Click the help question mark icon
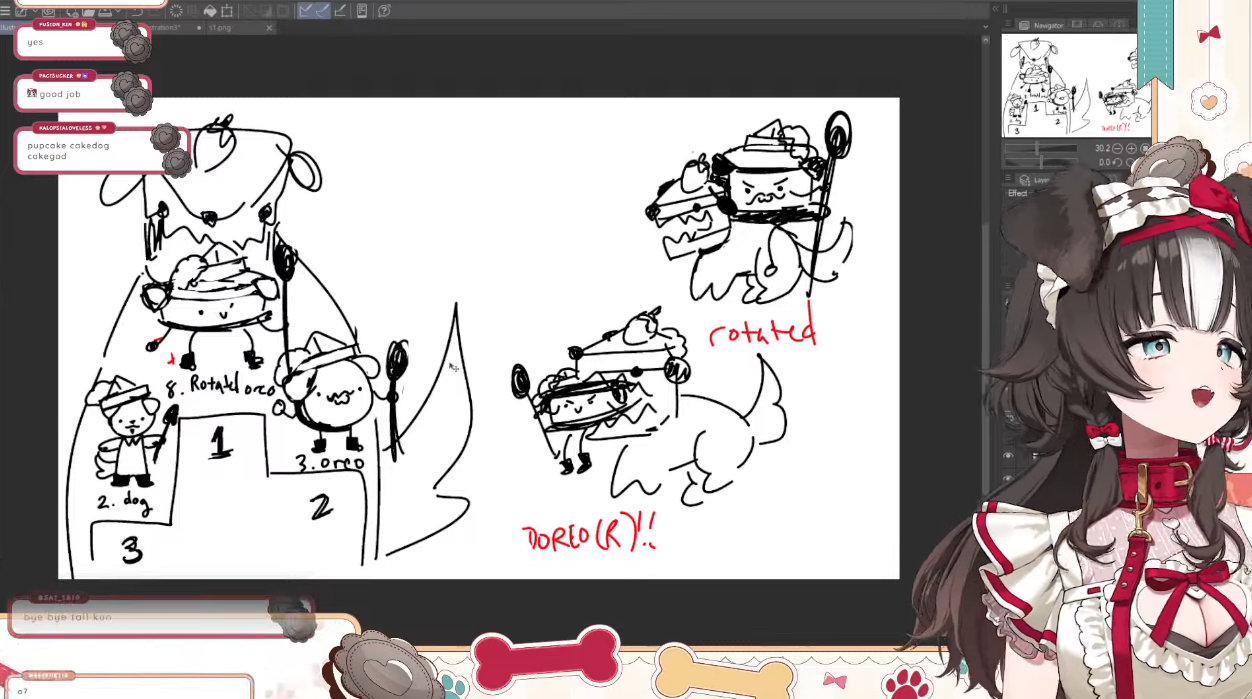 385,11
